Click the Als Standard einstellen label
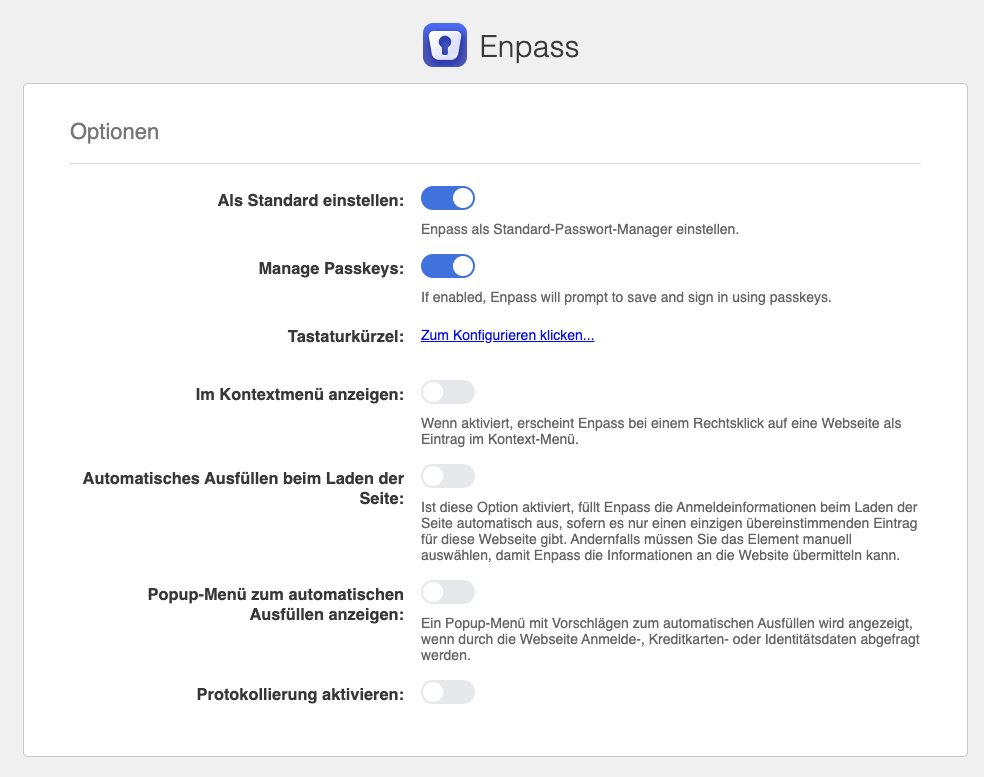984x777 pixels. (x=310, y=200)
